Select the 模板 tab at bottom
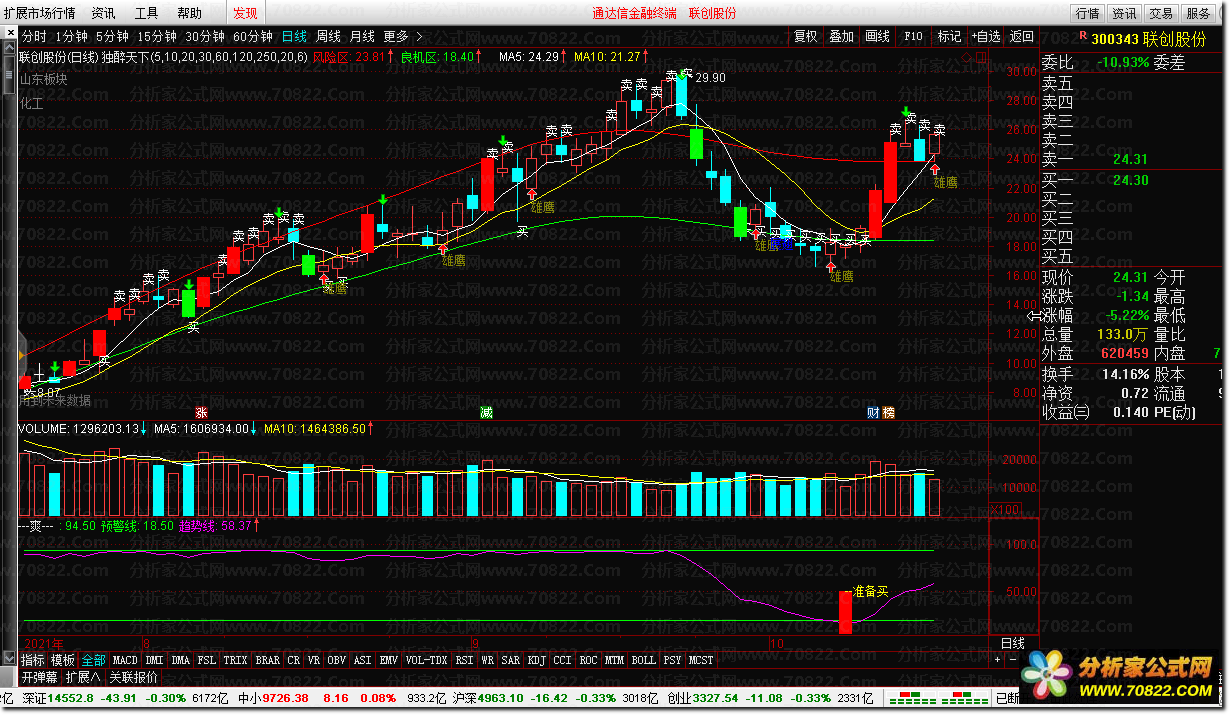 [x=63, y=660]
